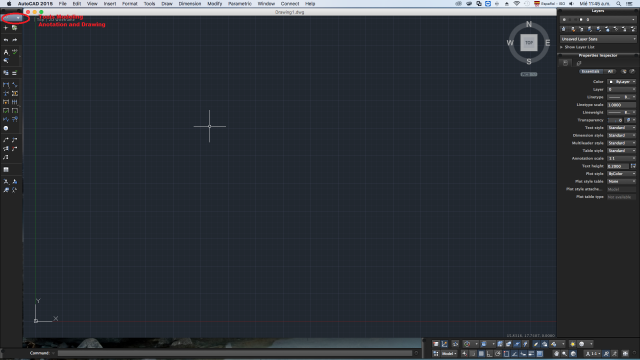
Task: Toggle Object Snap in the status bar
Action: point(507,353)
